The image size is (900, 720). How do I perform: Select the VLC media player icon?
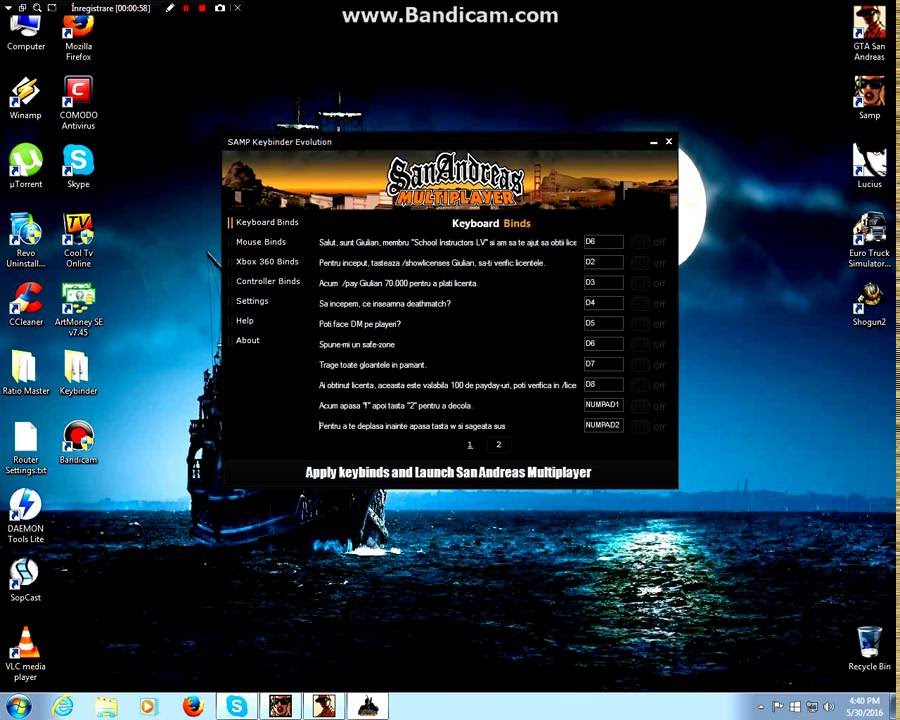tap(25, 653)
